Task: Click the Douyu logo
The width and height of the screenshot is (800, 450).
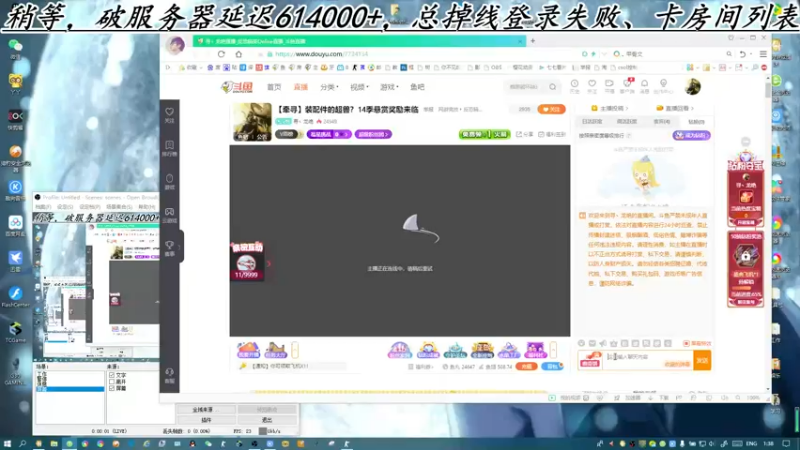Action: point(237,87)
